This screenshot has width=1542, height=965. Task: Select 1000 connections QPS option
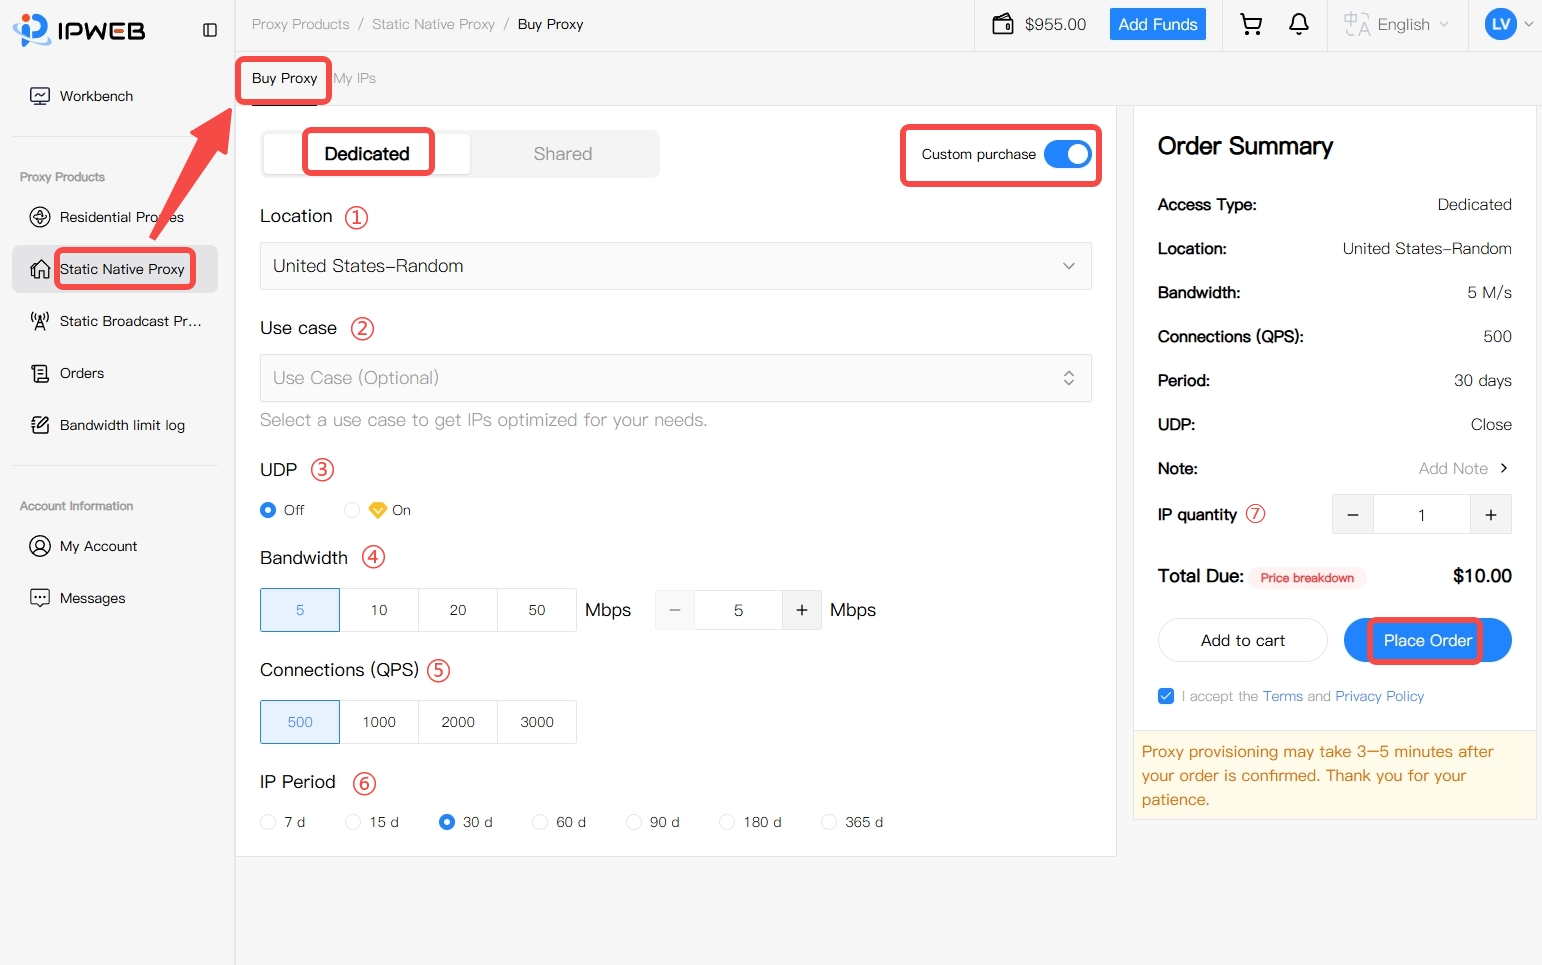379,722
